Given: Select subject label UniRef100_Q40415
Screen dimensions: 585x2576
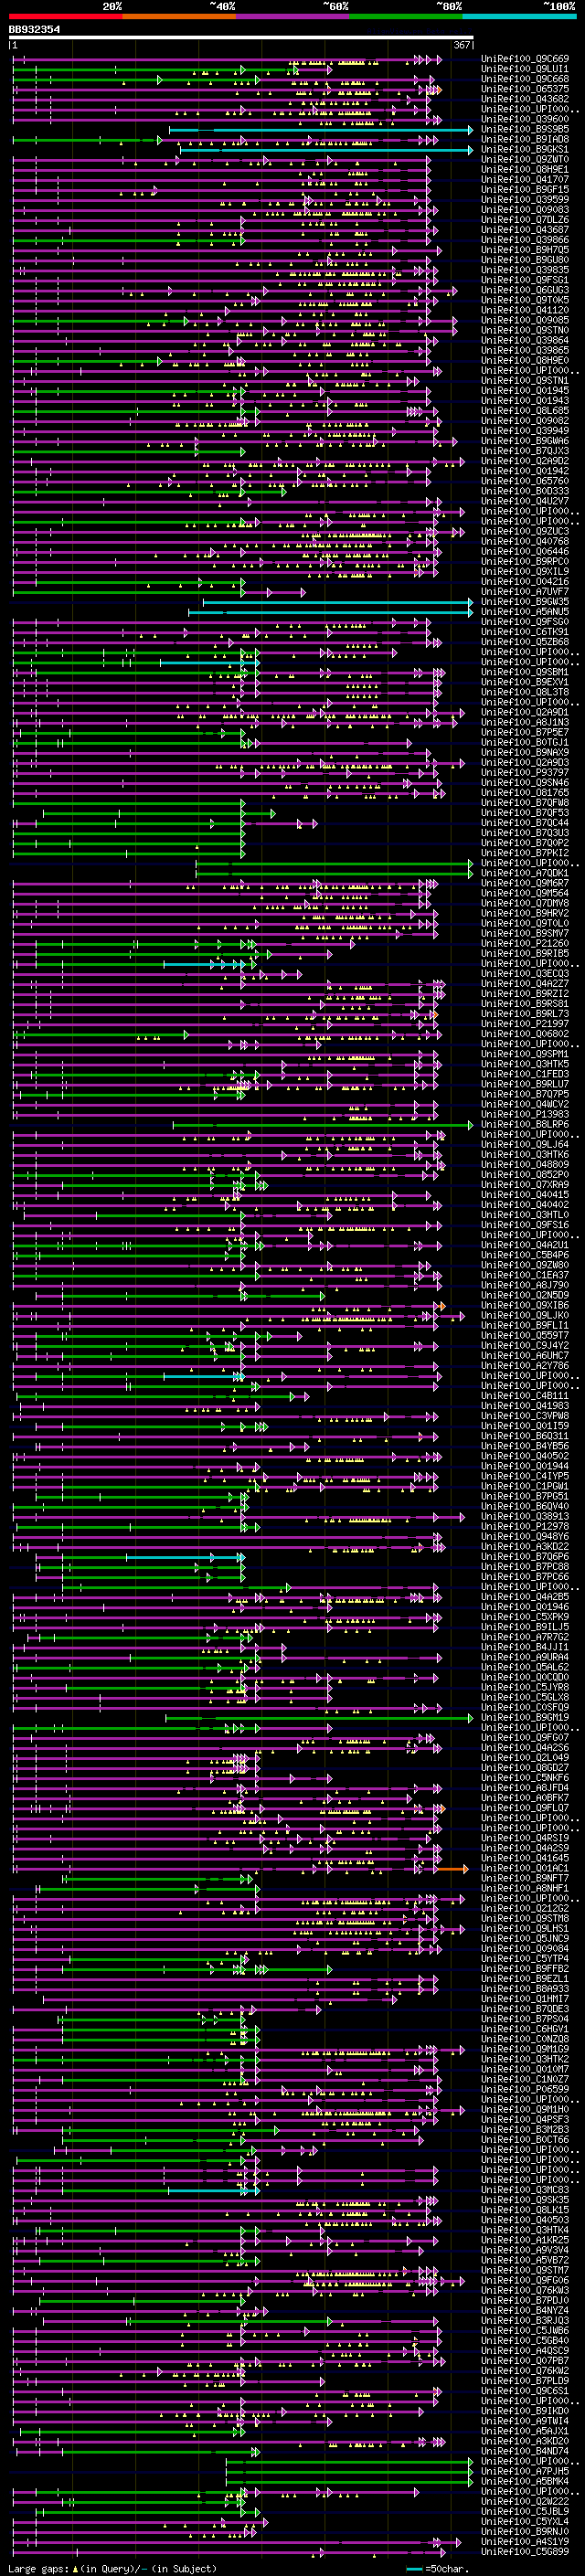Looking at the screenshot, I should click(x=525, y=1195).
